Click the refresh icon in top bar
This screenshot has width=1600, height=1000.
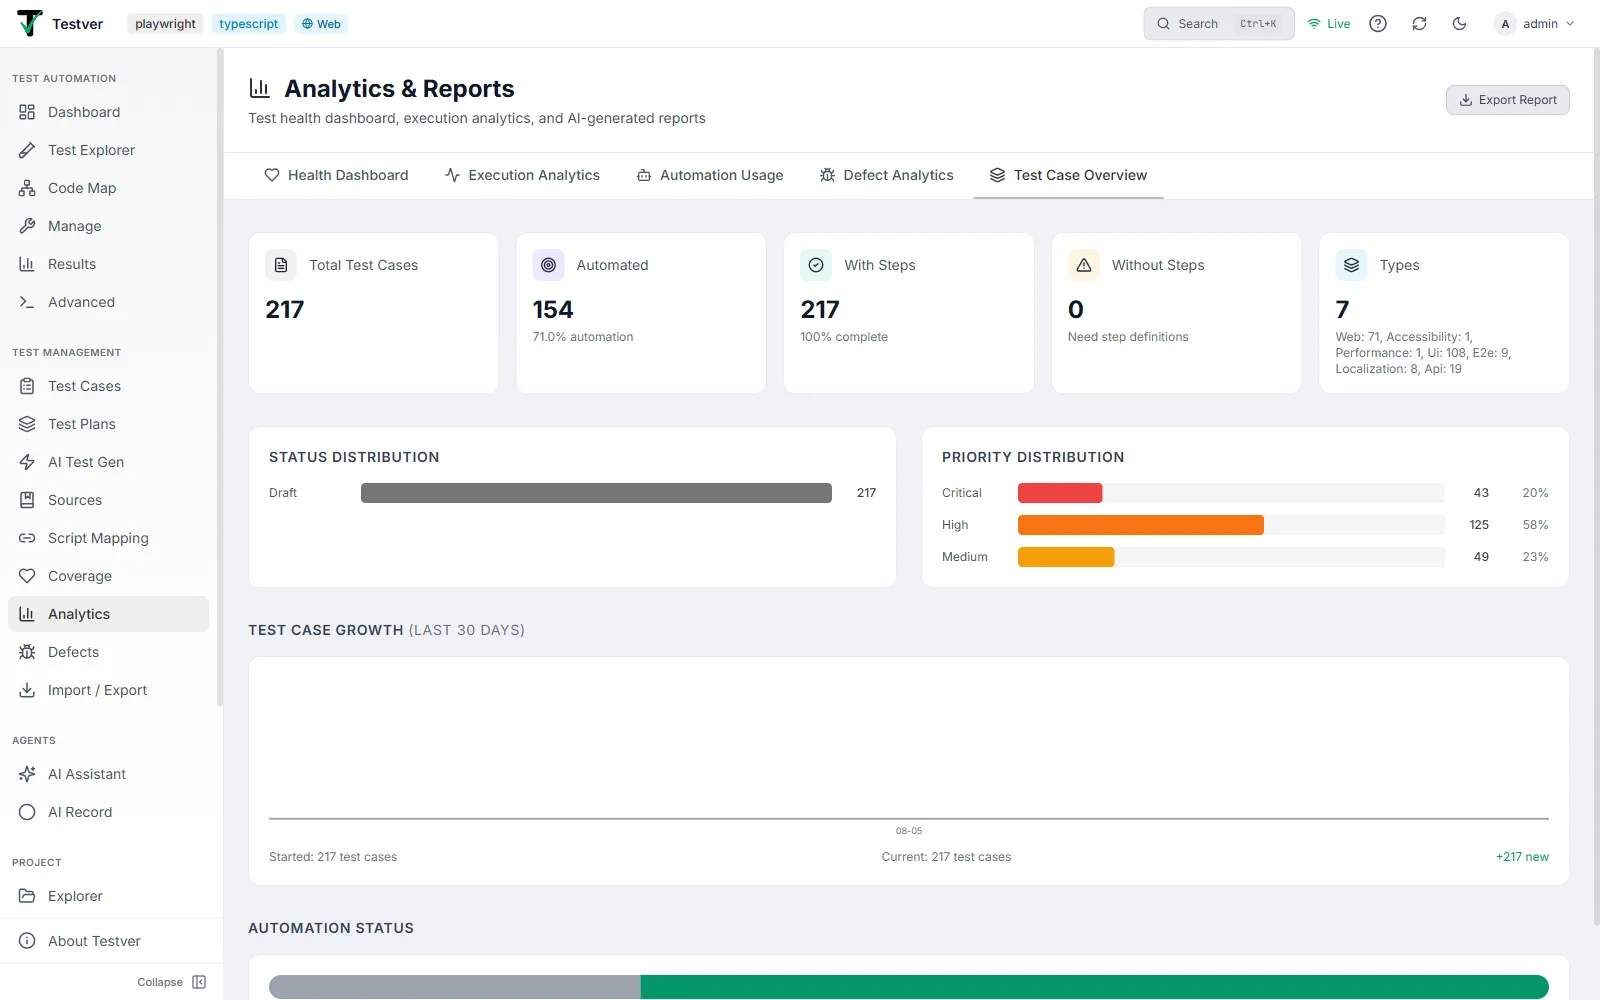pos(1419,24)
